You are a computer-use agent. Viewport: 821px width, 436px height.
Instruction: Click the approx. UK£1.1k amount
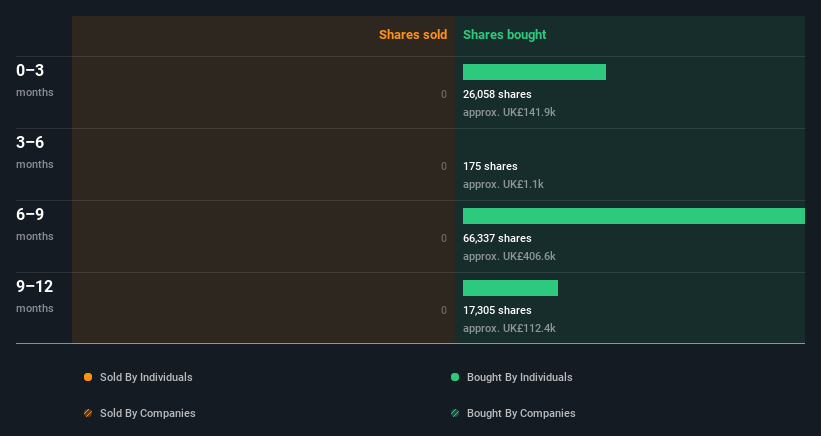pyautogui.click(x=503, y=184)
